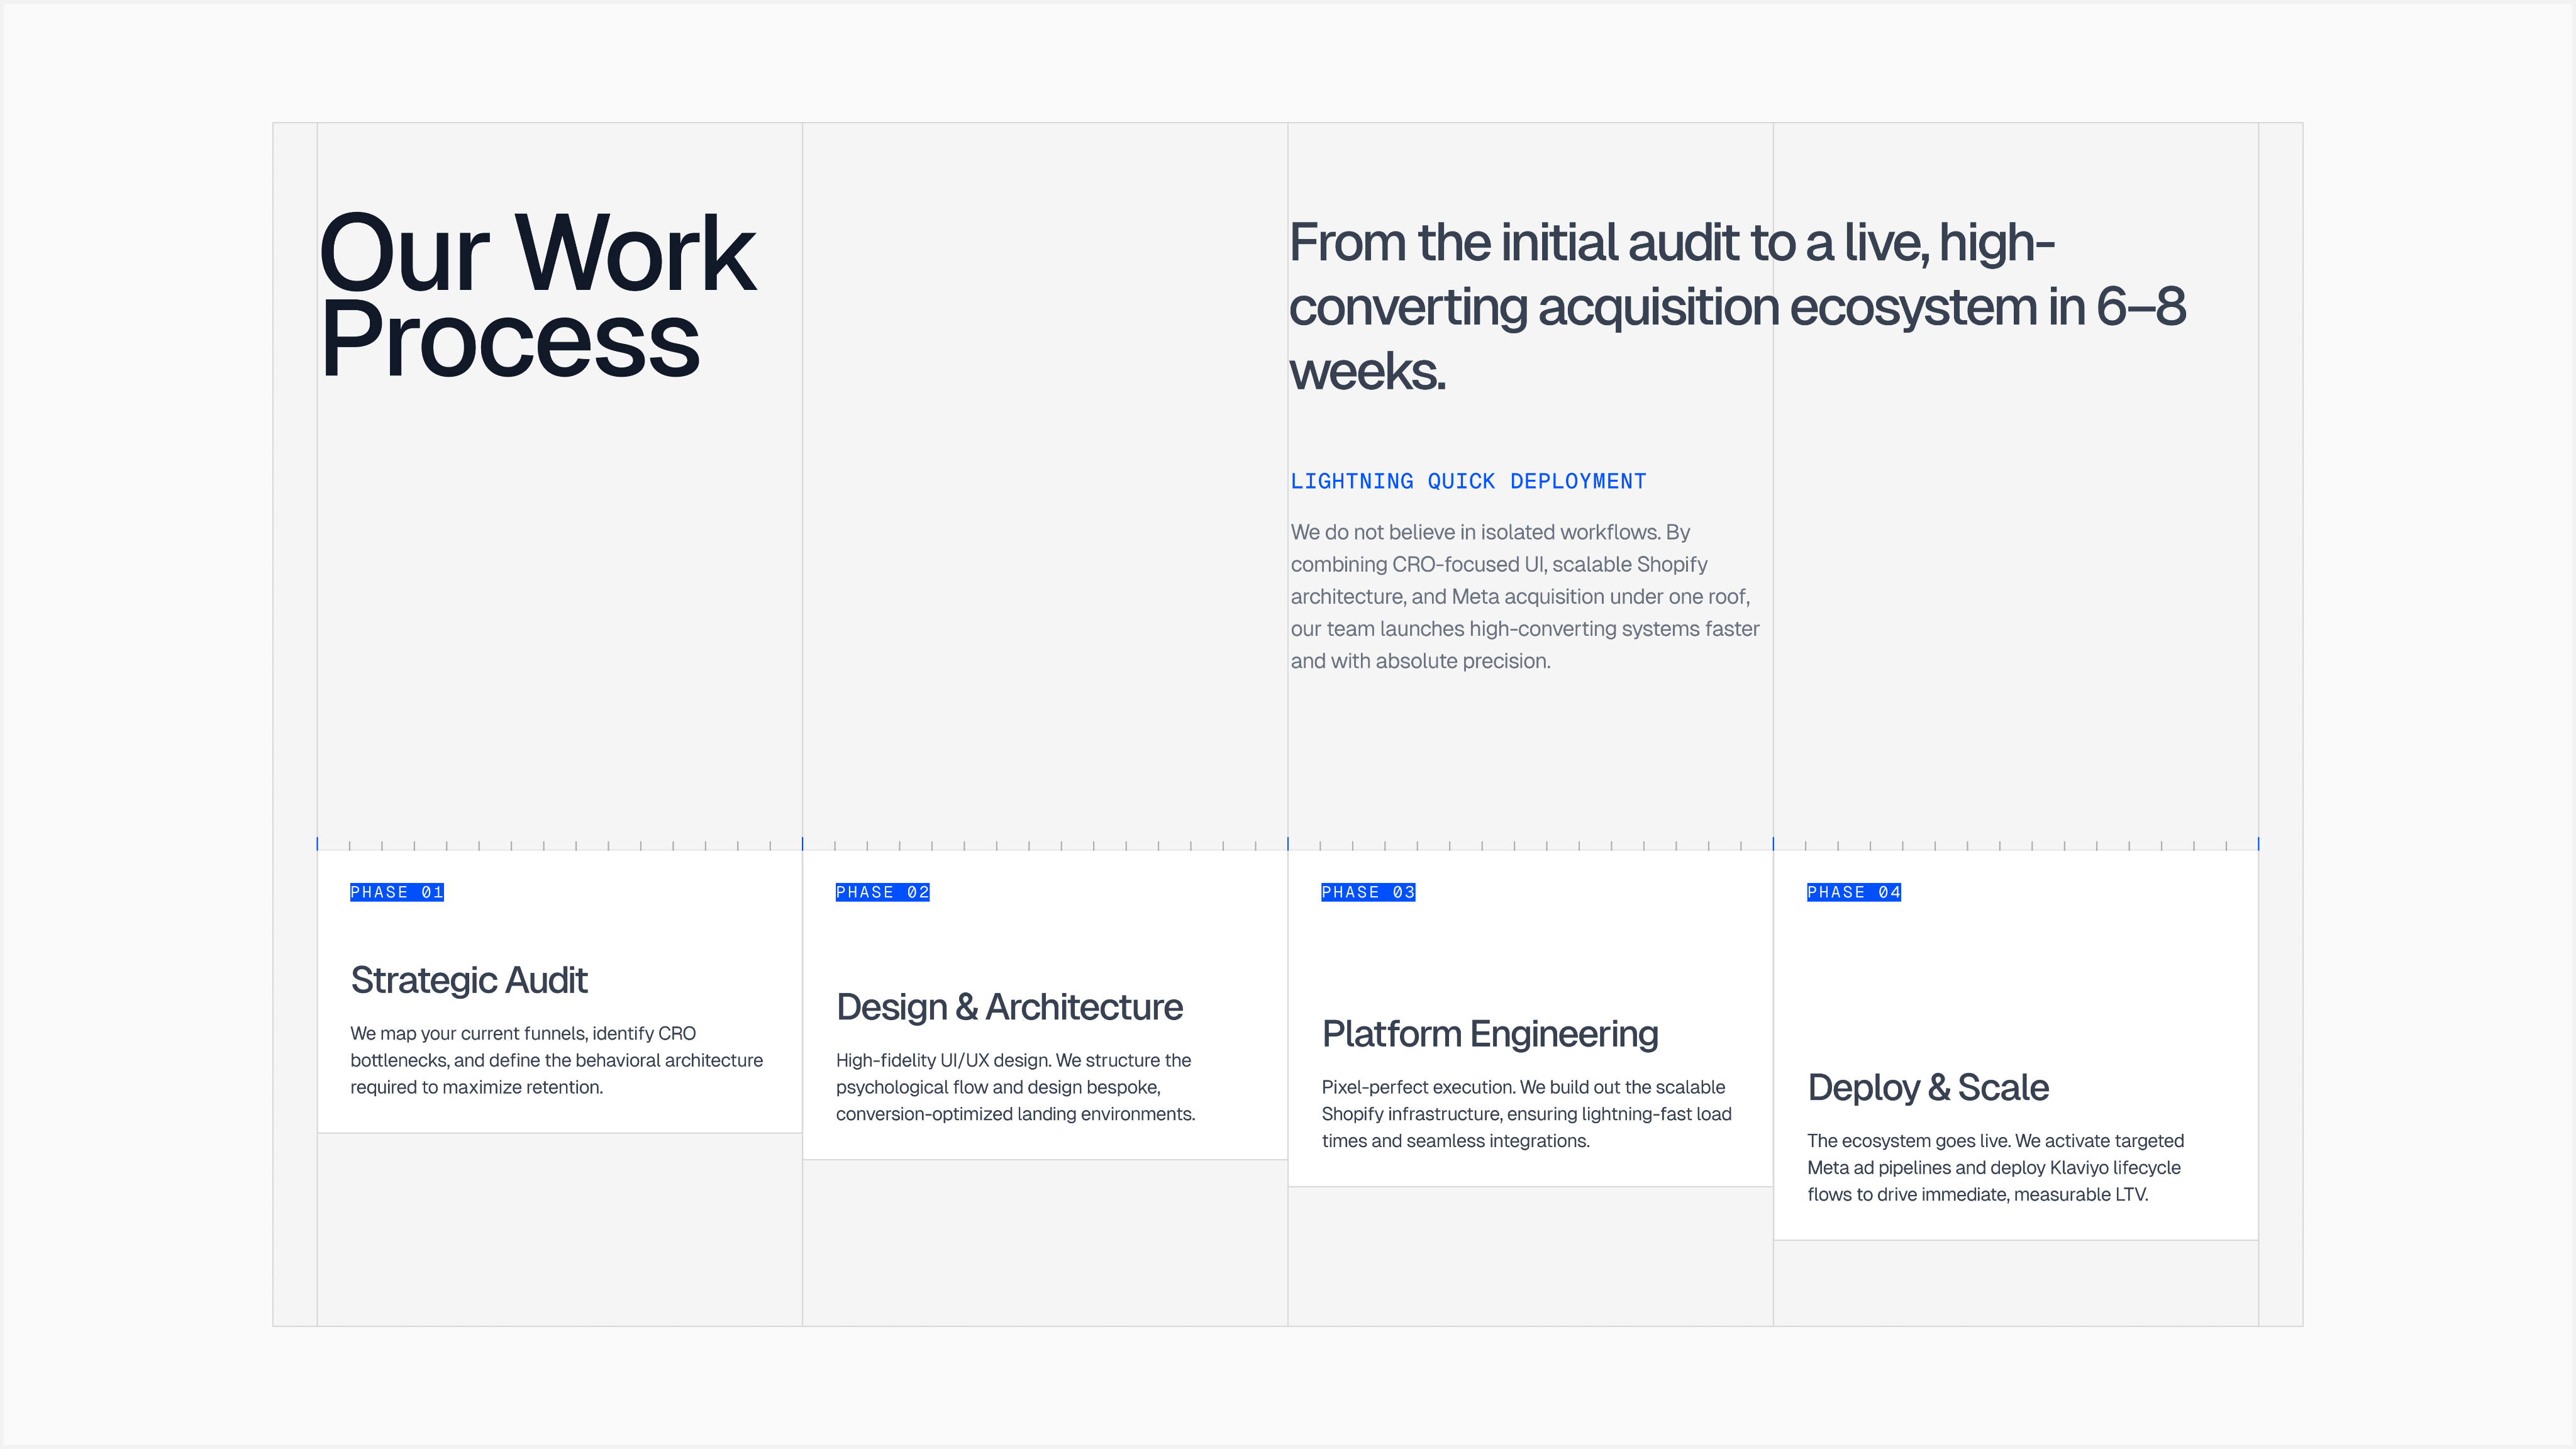
Task: Click the PHASE 03 badge
Action: click(1367, 892)
